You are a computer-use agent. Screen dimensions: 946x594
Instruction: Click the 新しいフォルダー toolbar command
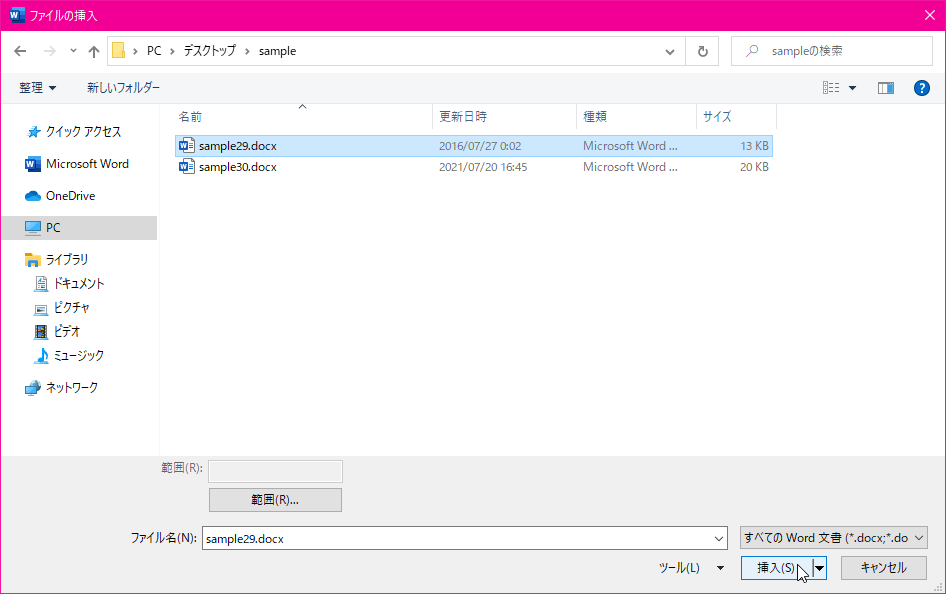125,87
